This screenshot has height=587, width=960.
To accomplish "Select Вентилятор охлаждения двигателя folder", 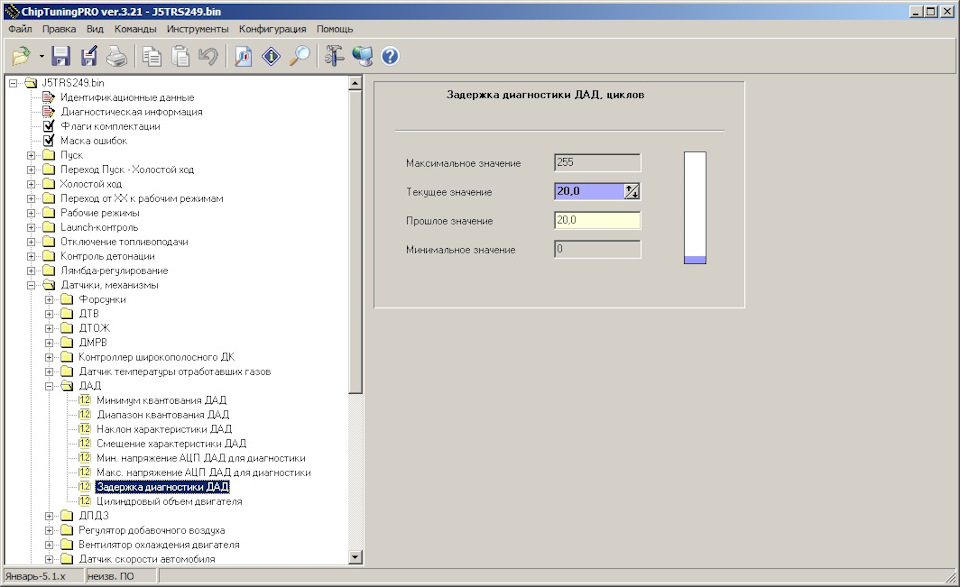I will [x=159, y=545].
